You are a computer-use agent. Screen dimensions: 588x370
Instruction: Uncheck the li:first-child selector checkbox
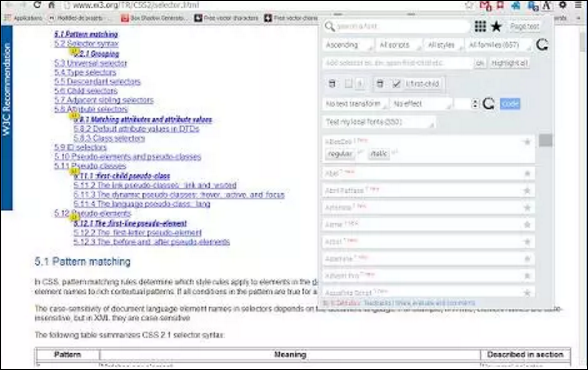pos(397,84)
